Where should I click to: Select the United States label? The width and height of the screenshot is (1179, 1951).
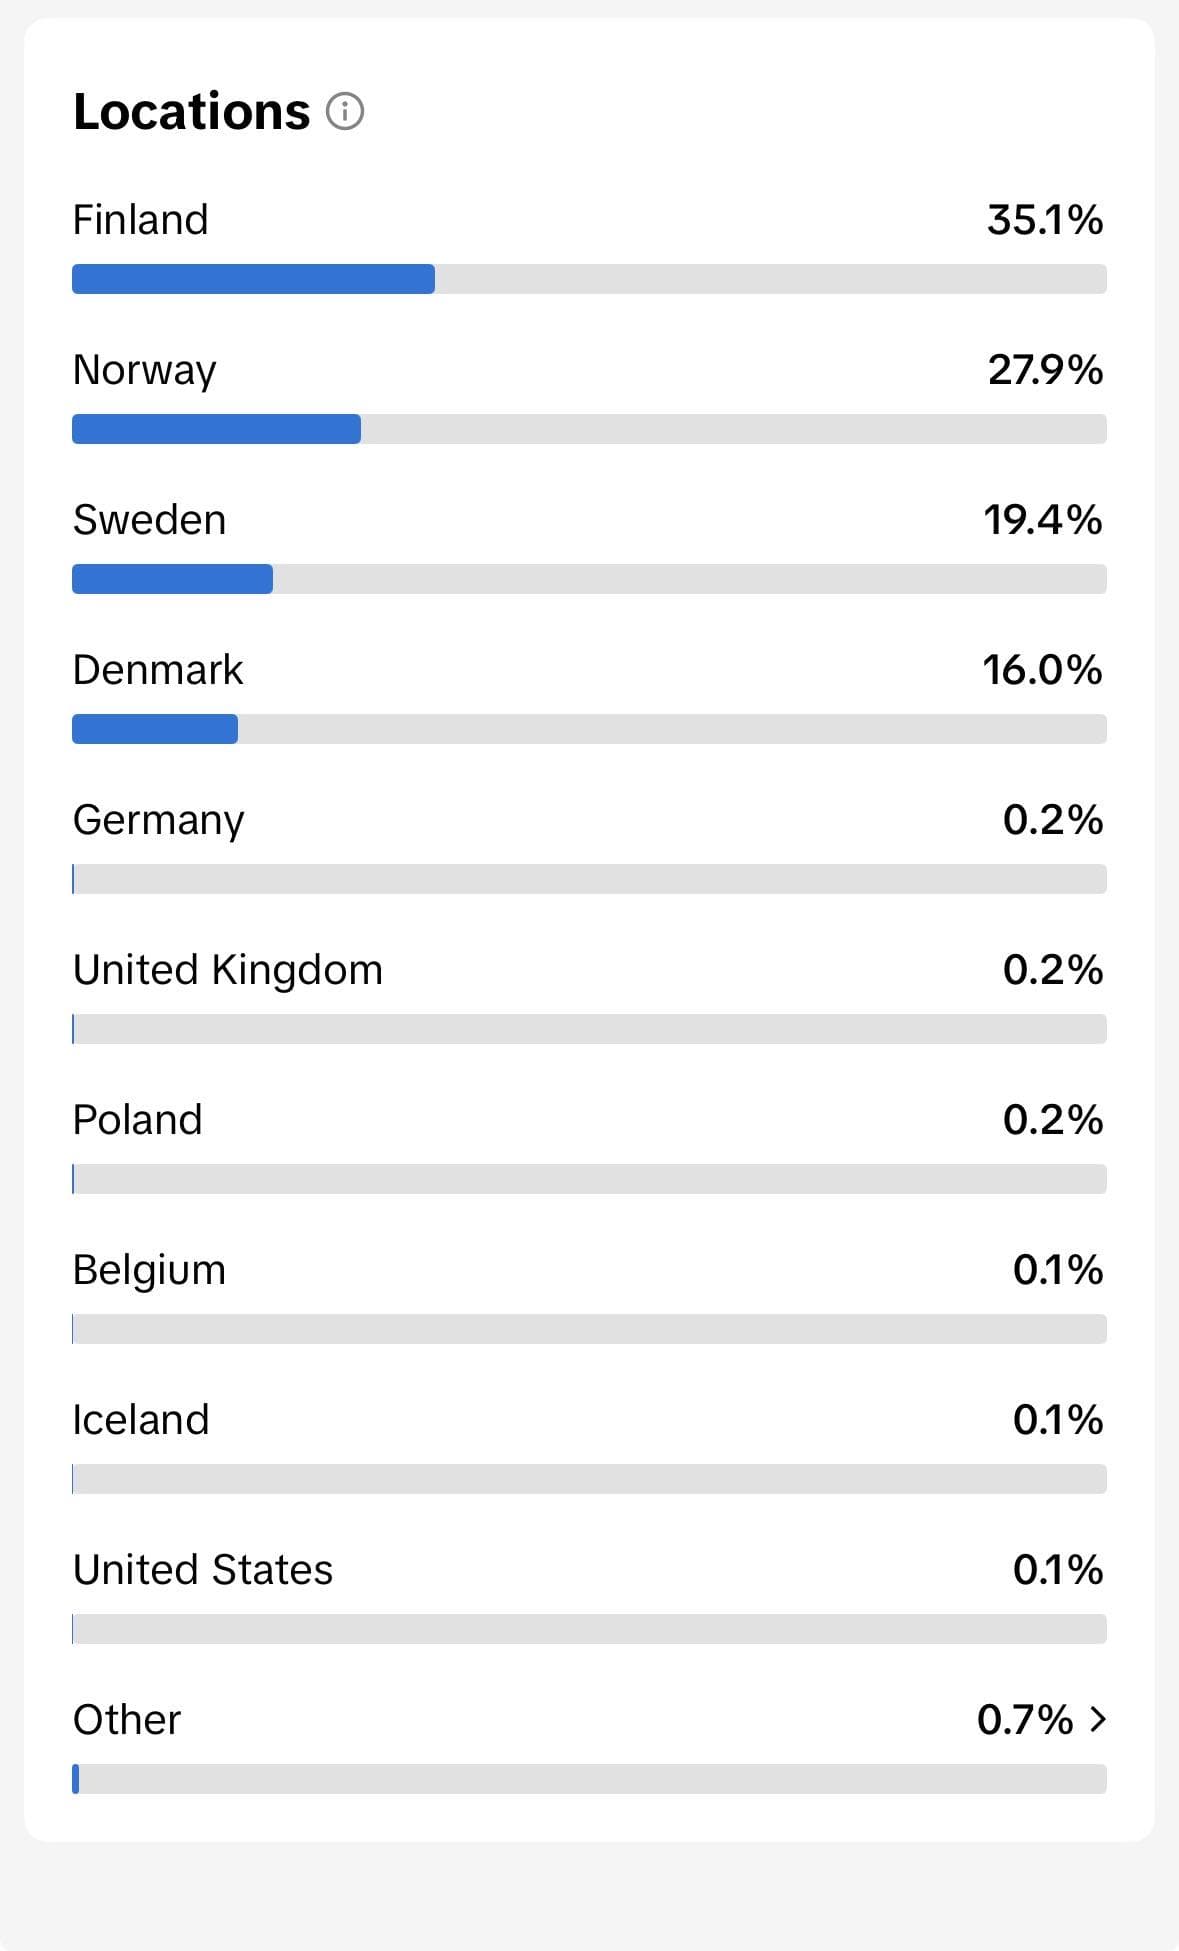(x=203, y=1570)
